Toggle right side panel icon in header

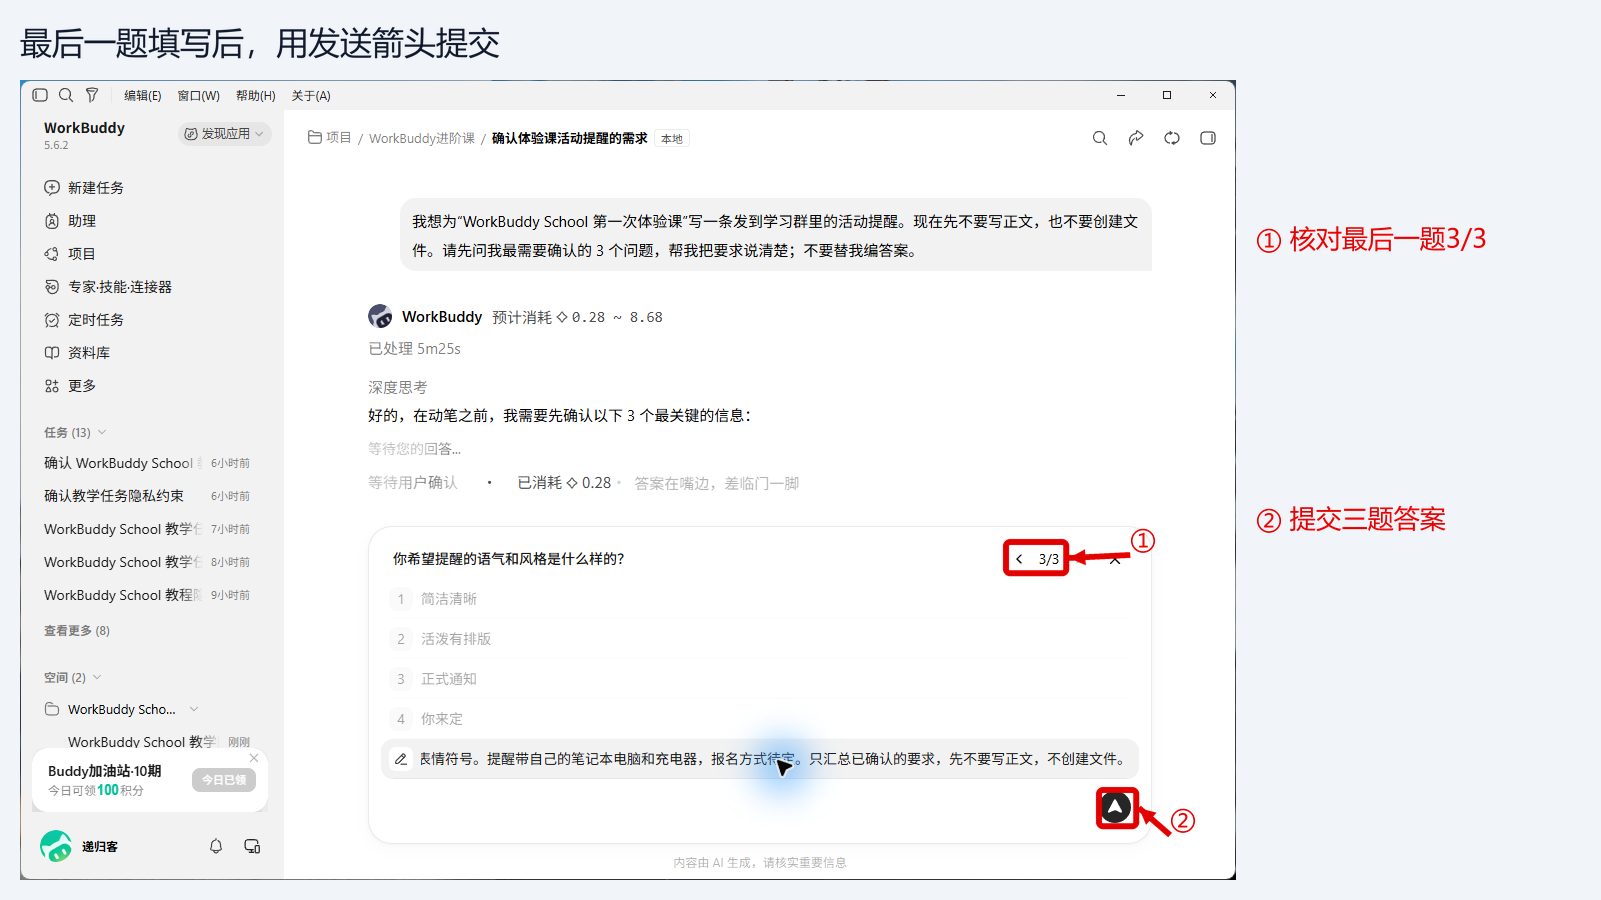1208,138
